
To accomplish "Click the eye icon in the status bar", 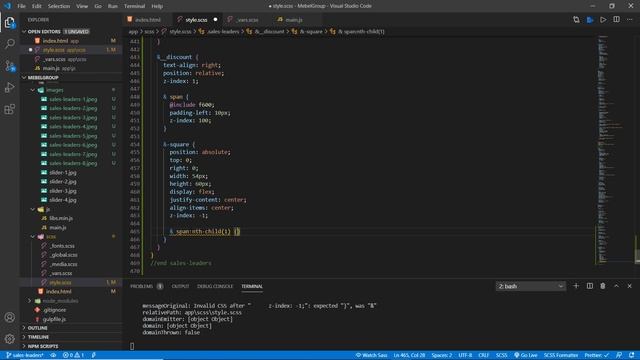I will point(53,355).
